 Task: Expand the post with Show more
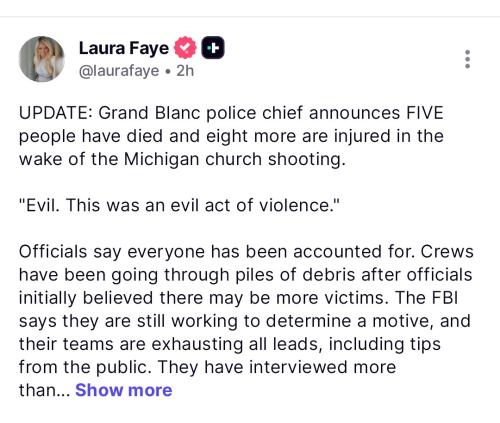[x=124, y=390]
